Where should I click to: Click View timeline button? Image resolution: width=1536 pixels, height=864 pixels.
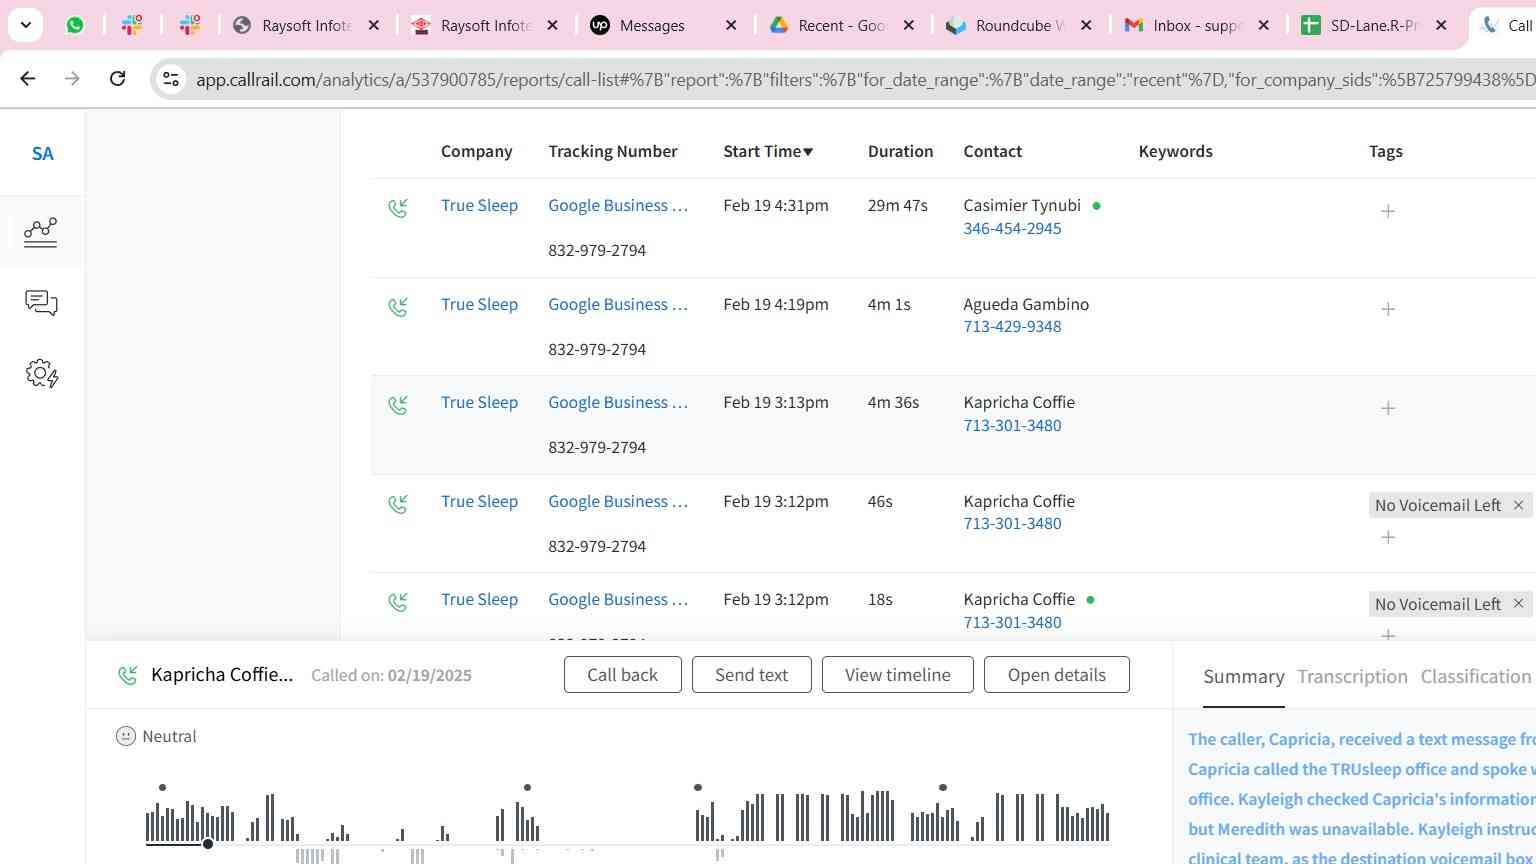pyautogui.click(x=897, y=674)
